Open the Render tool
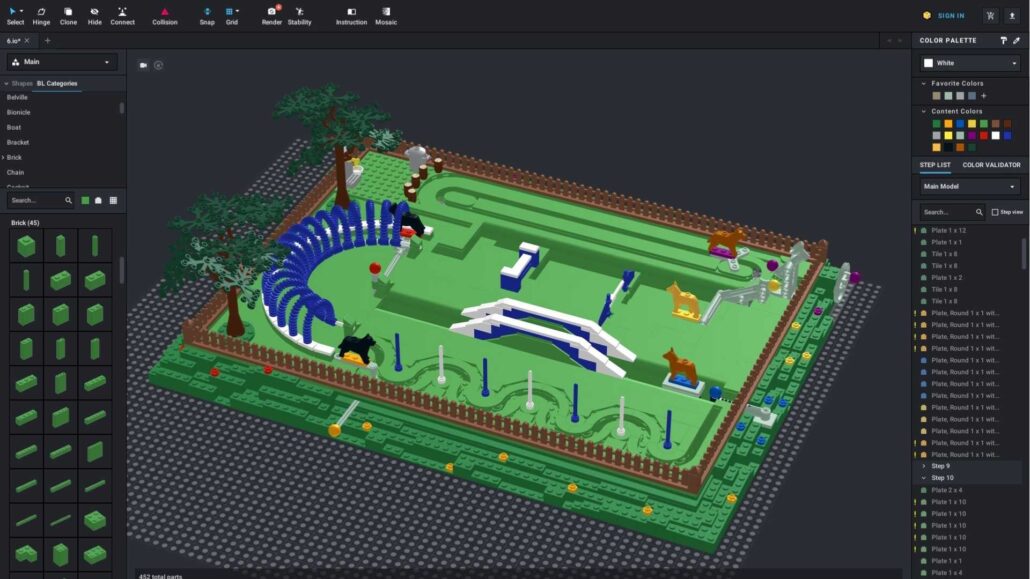The width and height of the screenshot is (1030, 579). 272,15
